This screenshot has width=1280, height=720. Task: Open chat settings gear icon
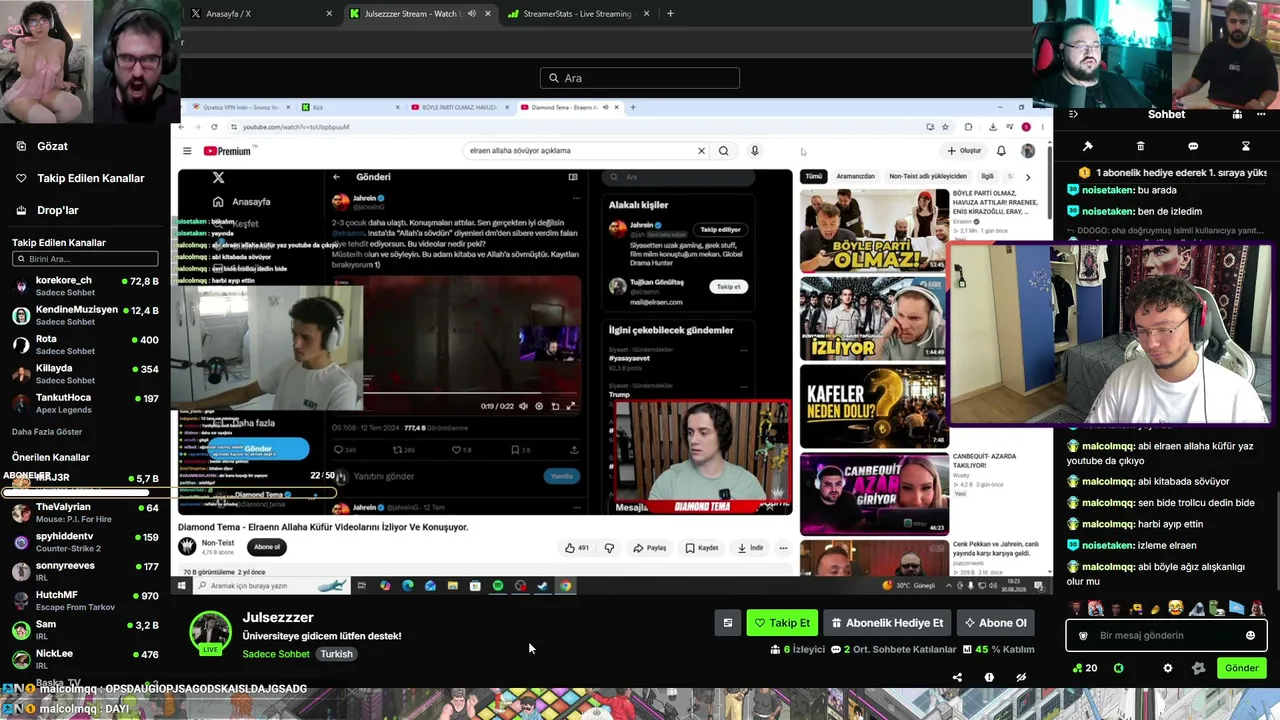(1167, 668)
